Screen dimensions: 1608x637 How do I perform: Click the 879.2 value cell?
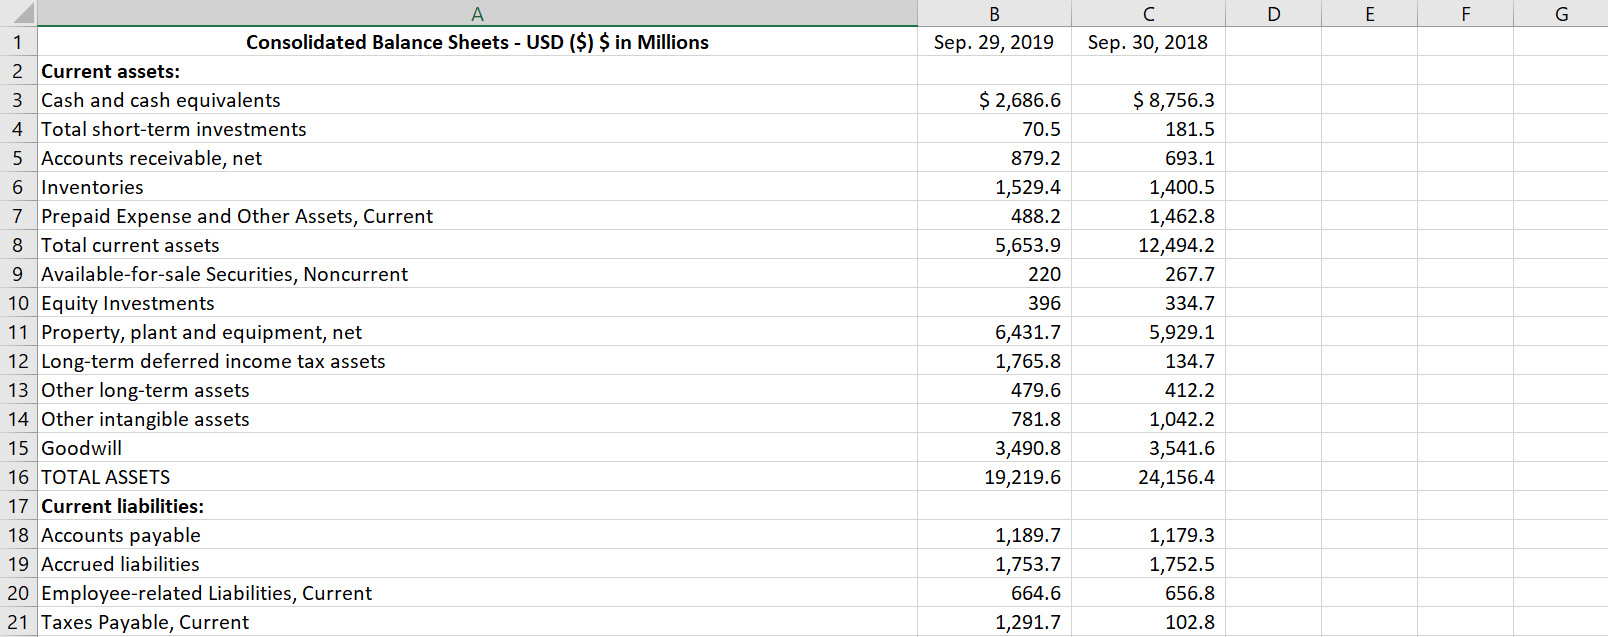point(994,158)
